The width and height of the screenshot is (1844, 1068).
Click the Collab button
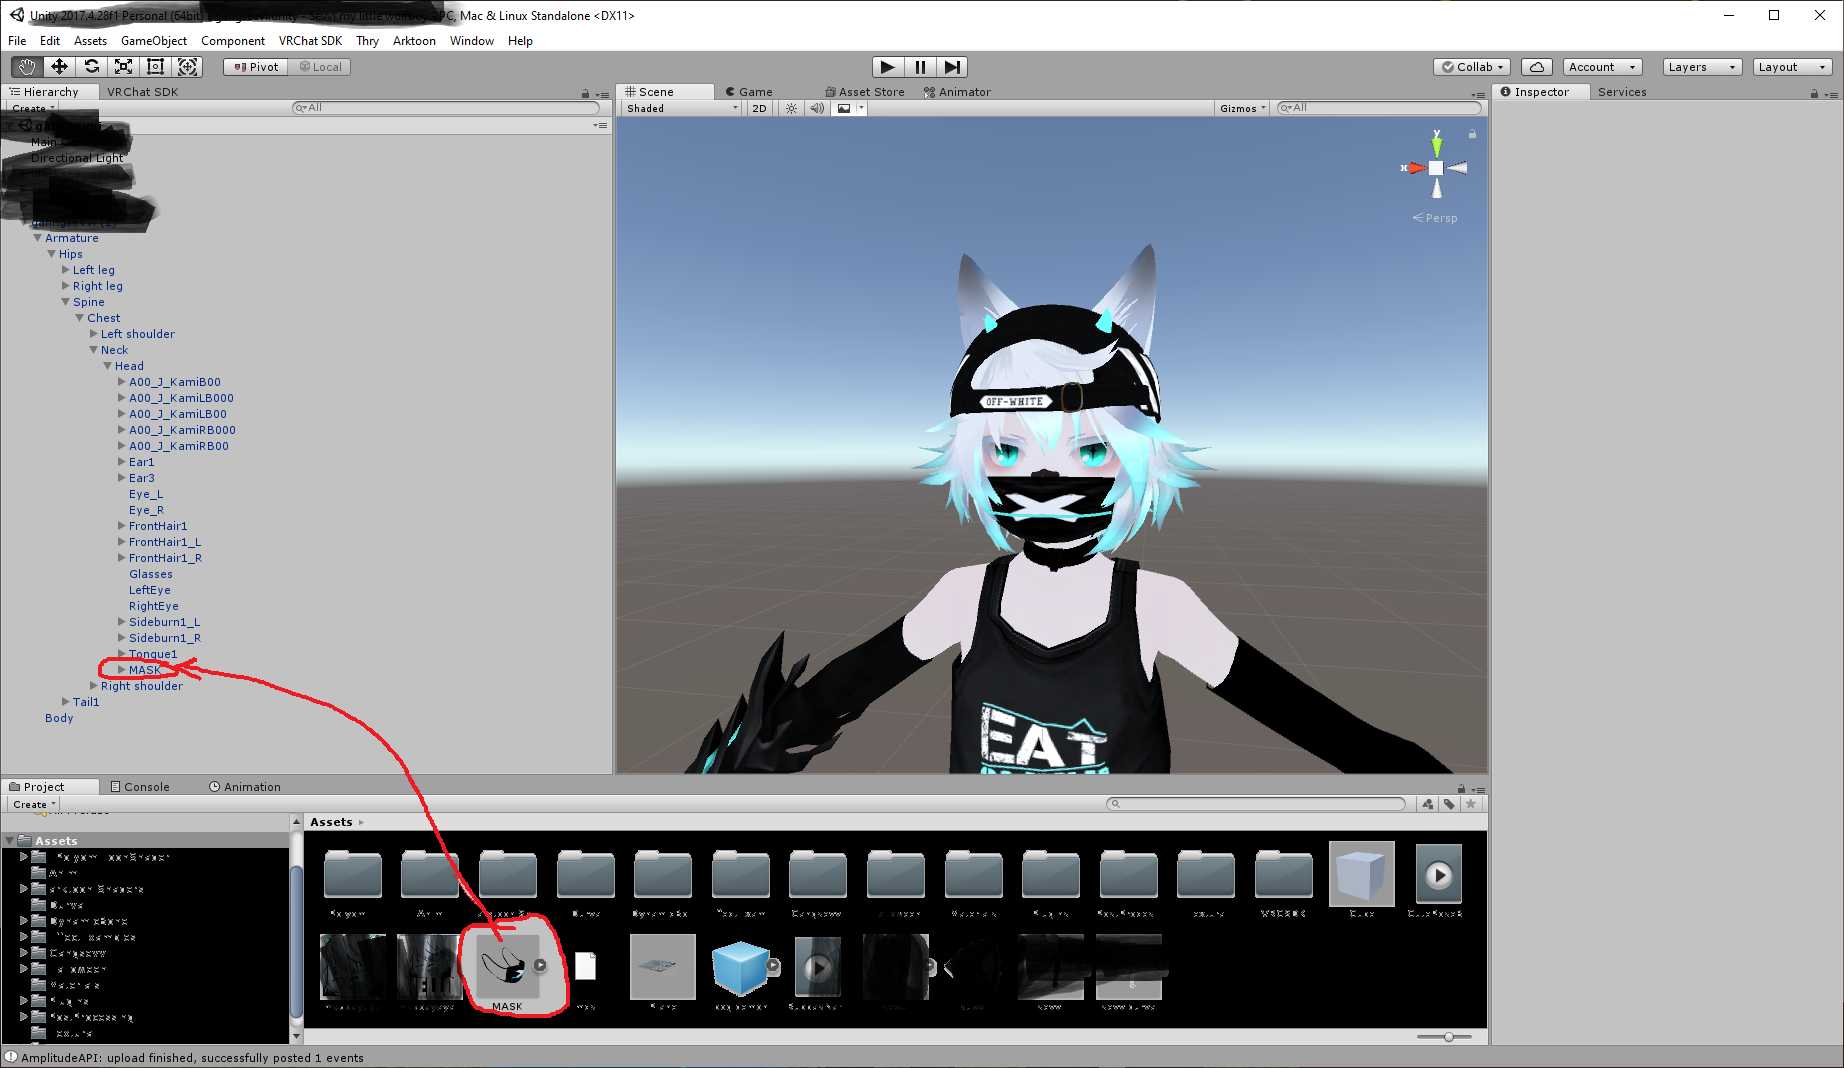pyautogui.click(x=1472, y=67)
